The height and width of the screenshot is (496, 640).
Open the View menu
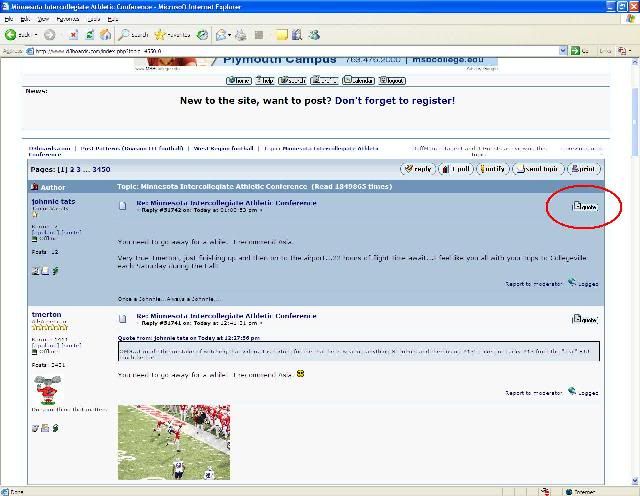[43, 19]
